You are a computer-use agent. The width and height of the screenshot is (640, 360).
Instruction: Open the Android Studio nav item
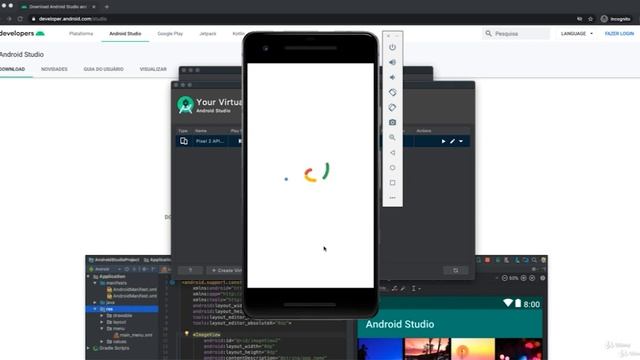tap(125, 33)
